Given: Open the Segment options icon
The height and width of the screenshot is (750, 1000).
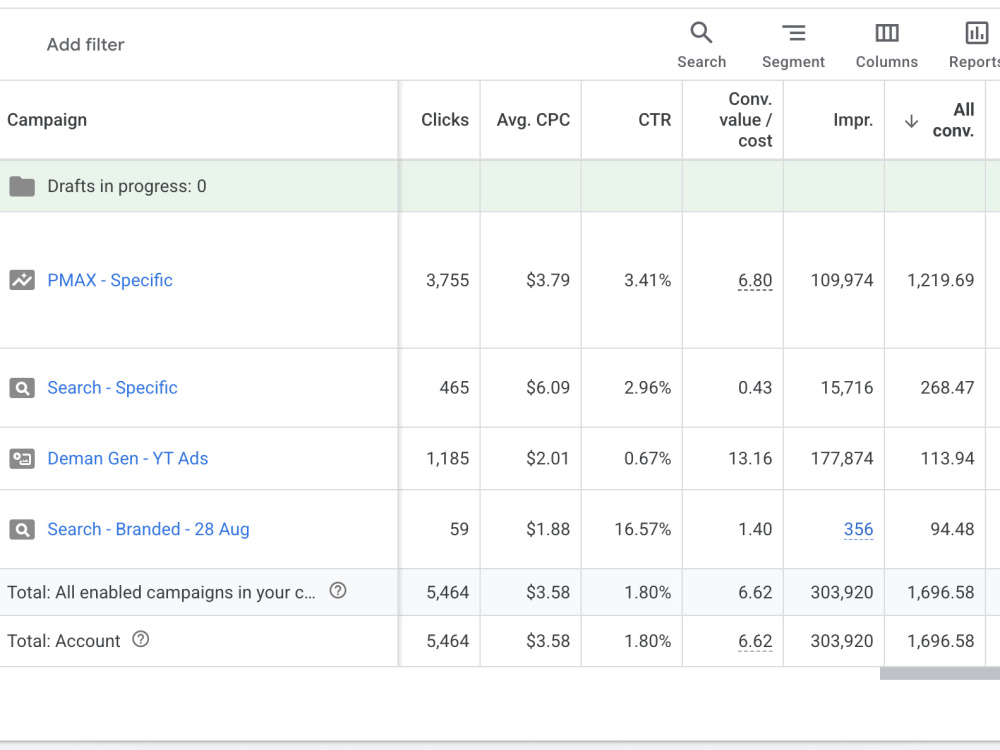Looking at the screenshot, I should coord(793,33).
